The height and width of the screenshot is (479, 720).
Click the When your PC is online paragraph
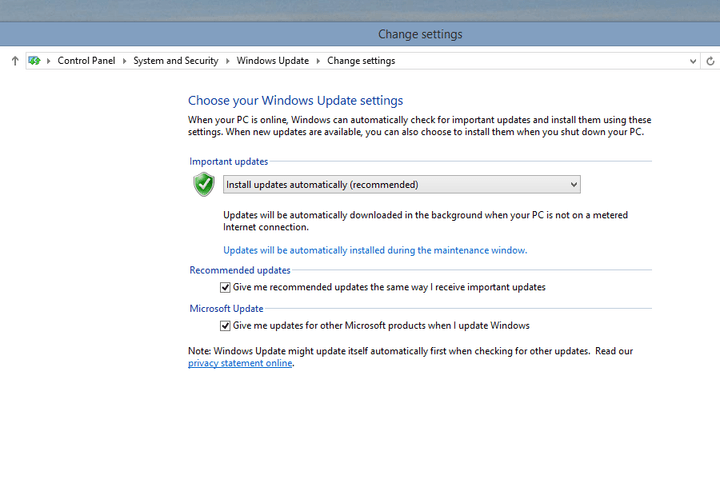point(420,126)
